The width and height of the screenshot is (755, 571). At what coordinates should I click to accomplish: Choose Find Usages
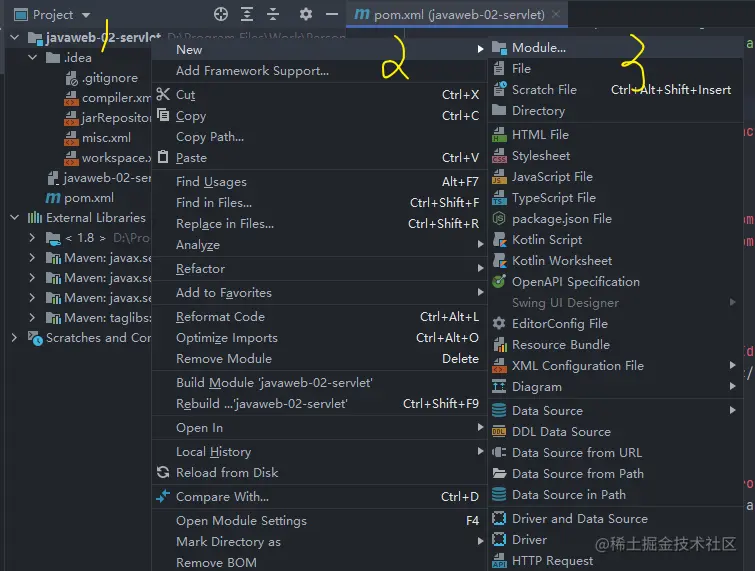pos(319,182)
